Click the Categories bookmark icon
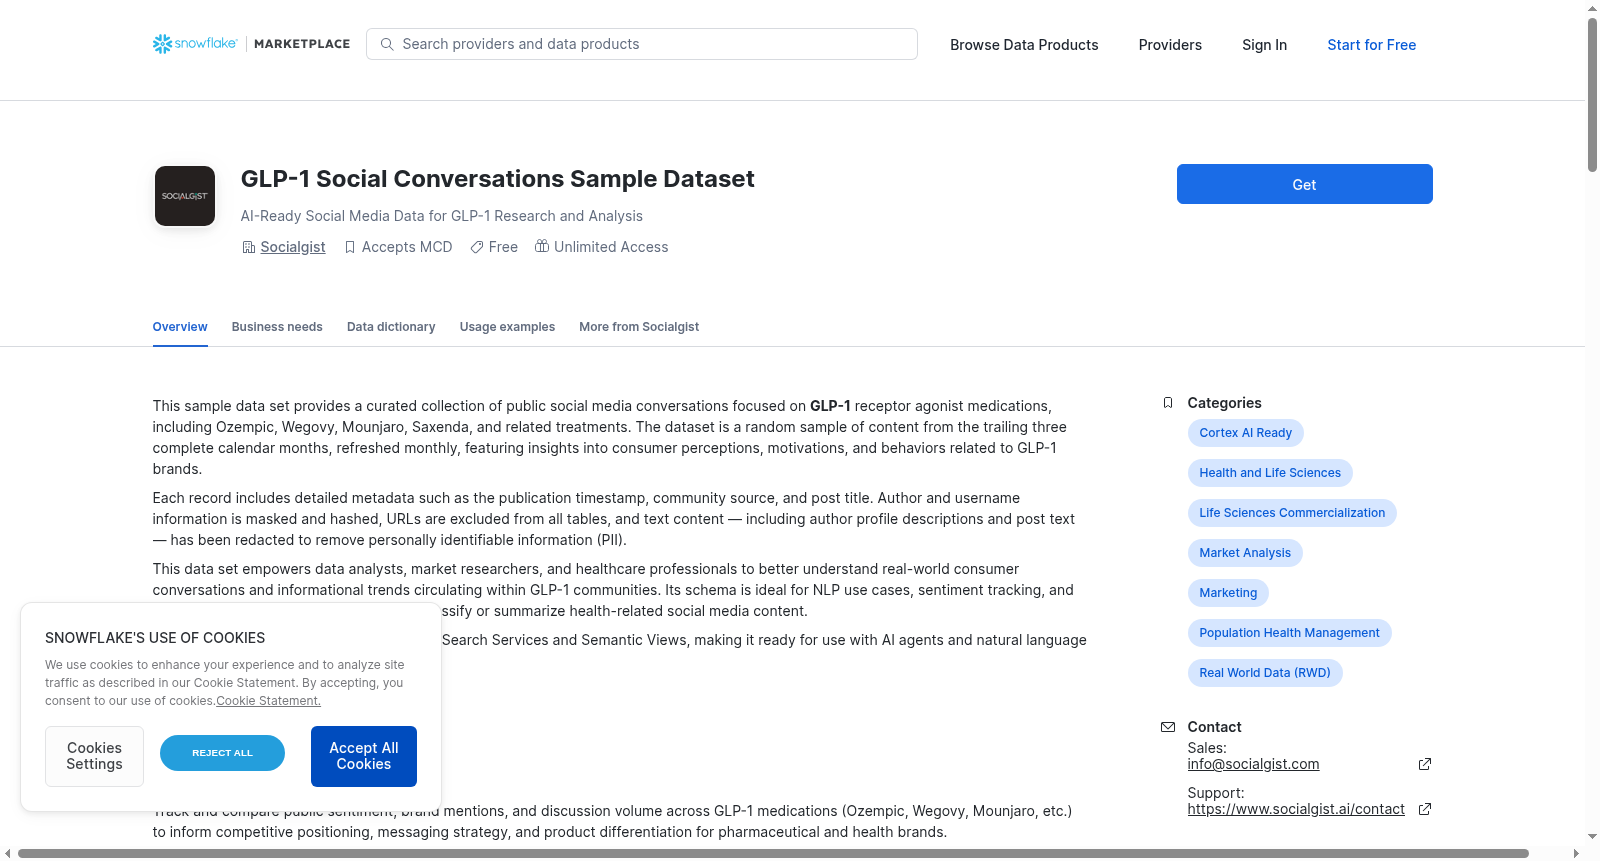 point(1168,403)
